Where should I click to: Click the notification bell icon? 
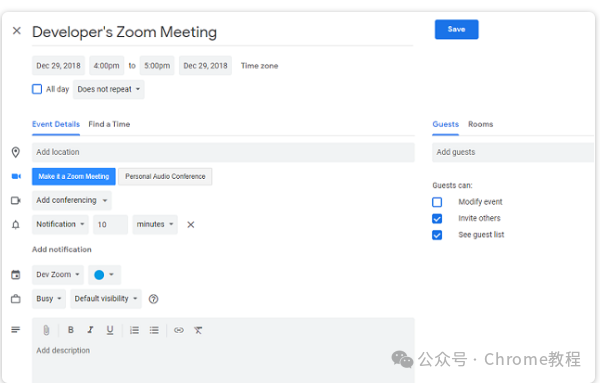[16, 225]
